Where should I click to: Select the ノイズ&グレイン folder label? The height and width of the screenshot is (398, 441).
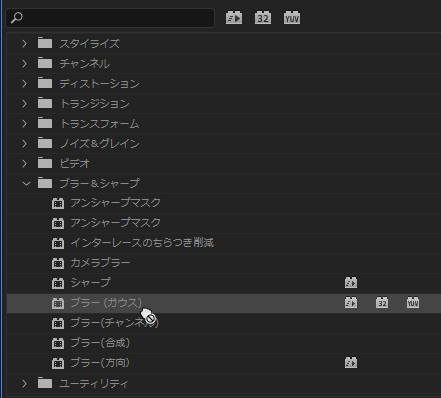tap(99, 143)
